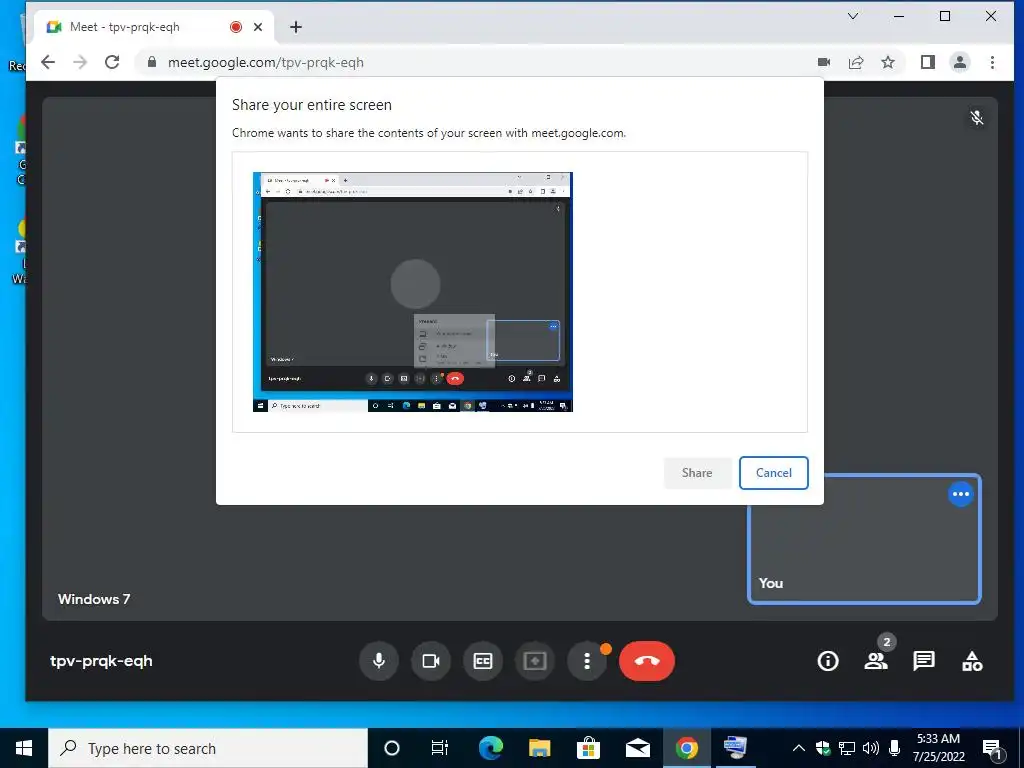Open Task View on the taskbar
Viewport: 1024px width, 768px height.
[x=440, y=748]
